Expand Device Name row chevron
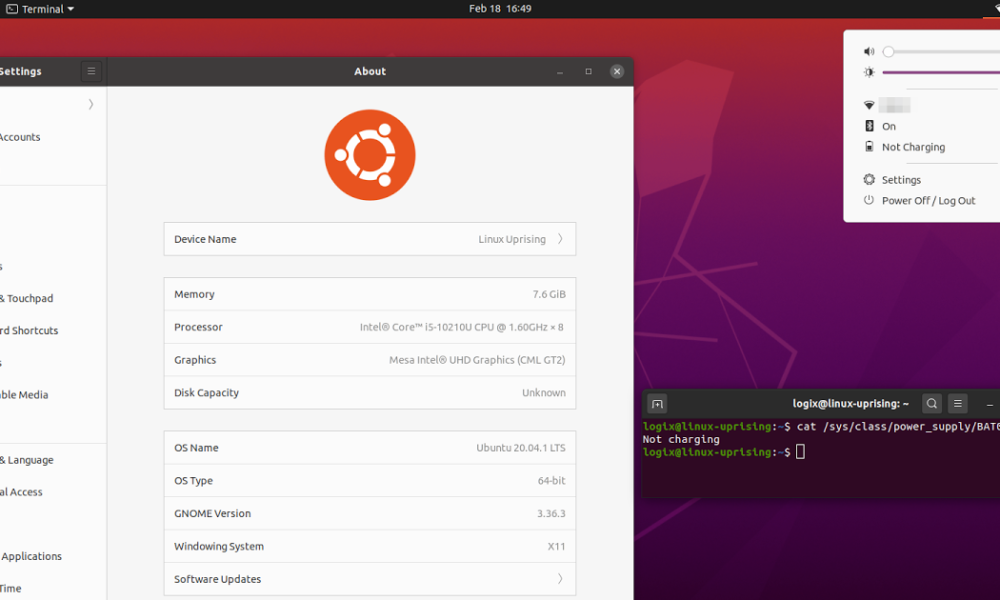This screenshot has height=600, width=1000. point(560,239)
